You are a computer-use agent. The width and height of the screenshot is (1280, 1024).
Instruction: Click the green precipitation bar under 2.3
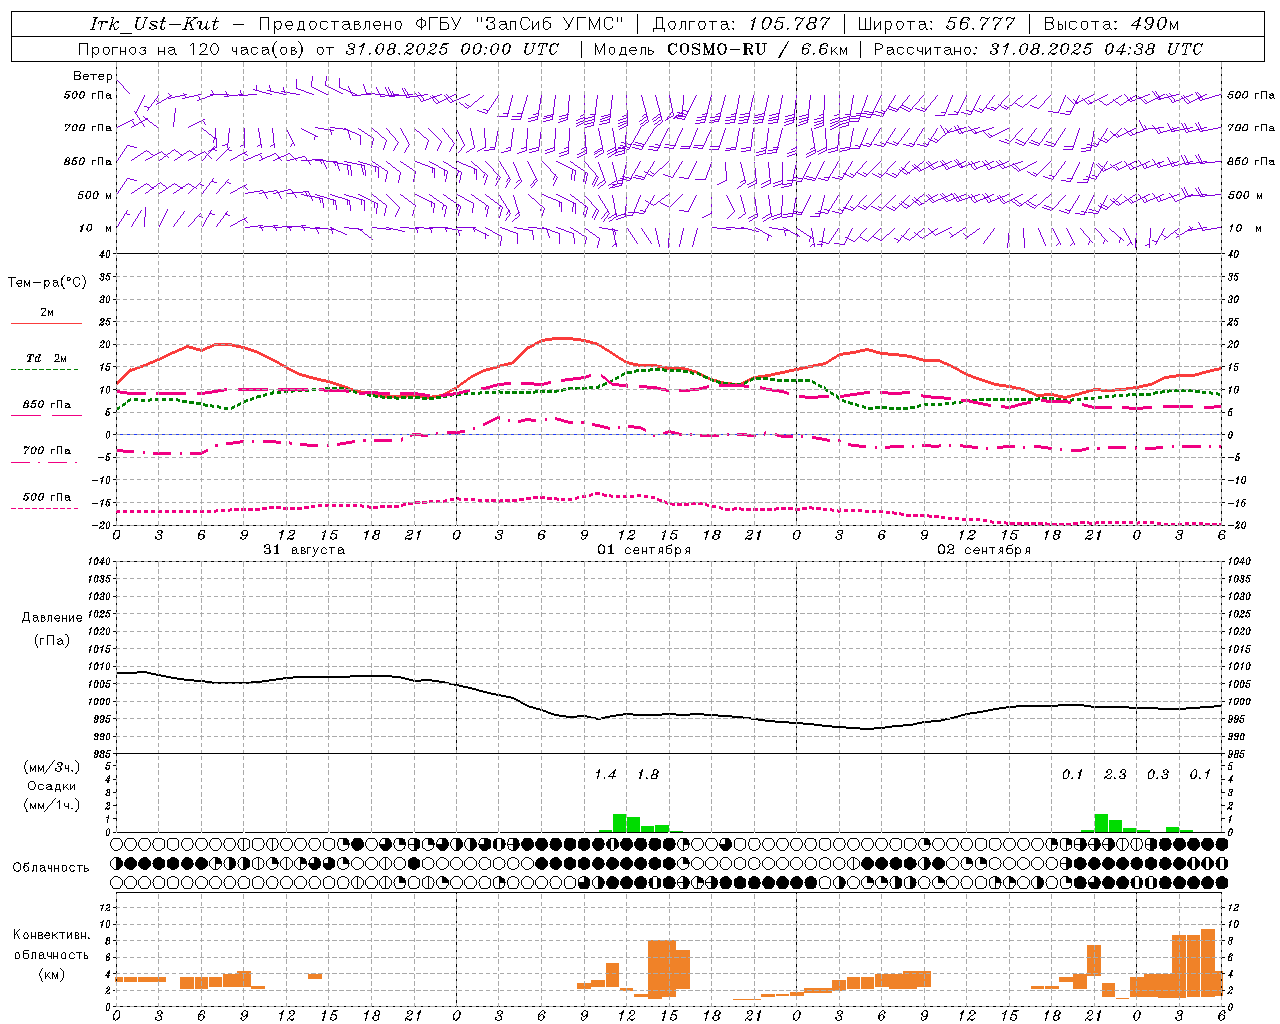pos(1102,823)
